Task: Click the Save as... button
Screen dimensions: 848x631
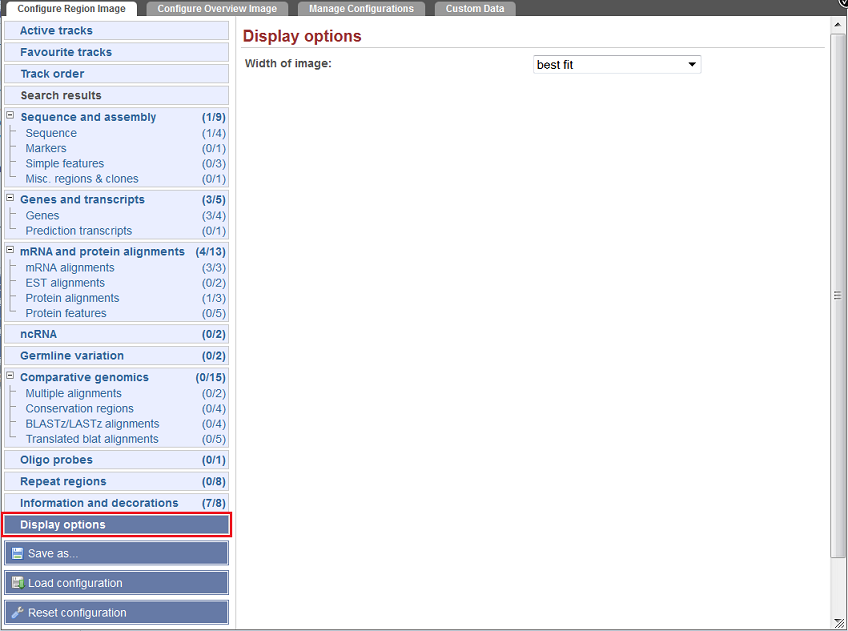Action: pyautogui.click(x=116, y=553)
